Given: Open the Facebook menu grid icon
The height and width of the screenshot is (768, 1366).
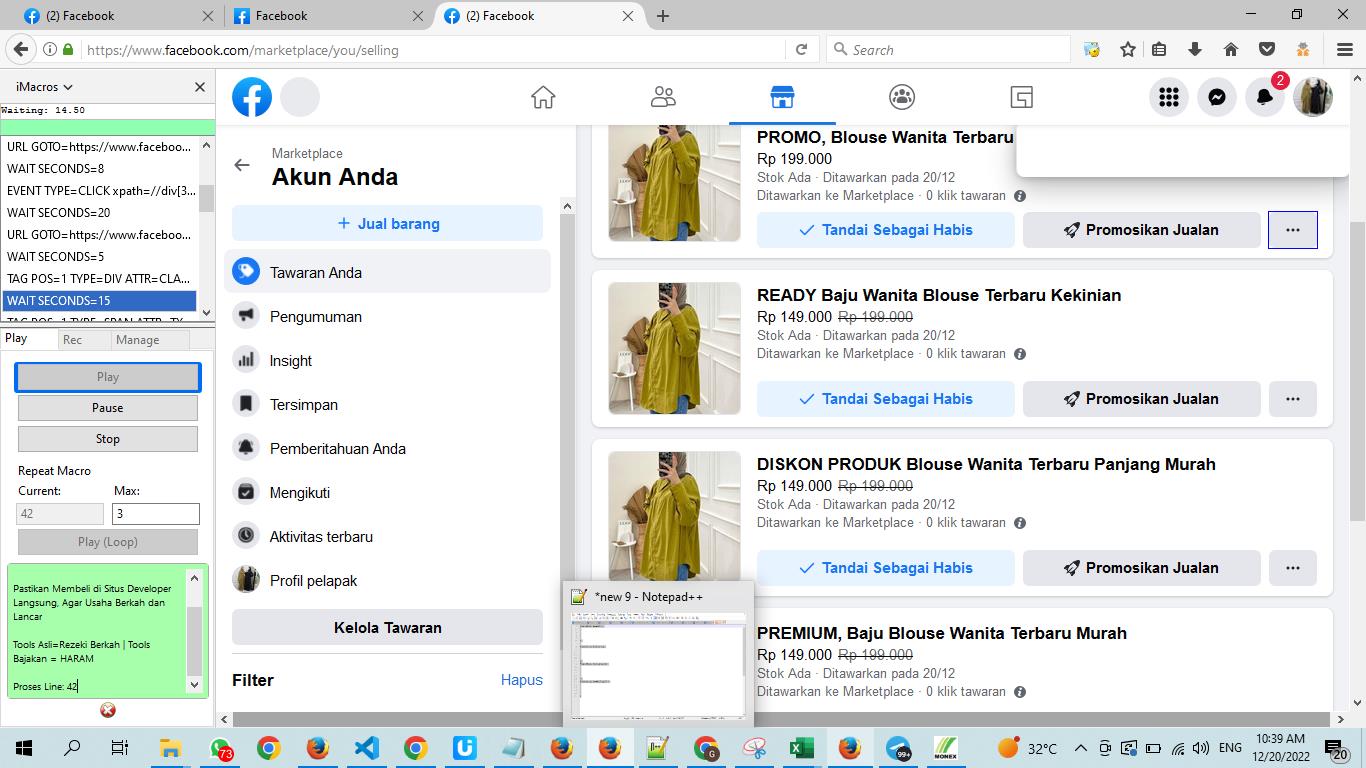Looking at the screenshot, I should click(x=1169, y=97).
